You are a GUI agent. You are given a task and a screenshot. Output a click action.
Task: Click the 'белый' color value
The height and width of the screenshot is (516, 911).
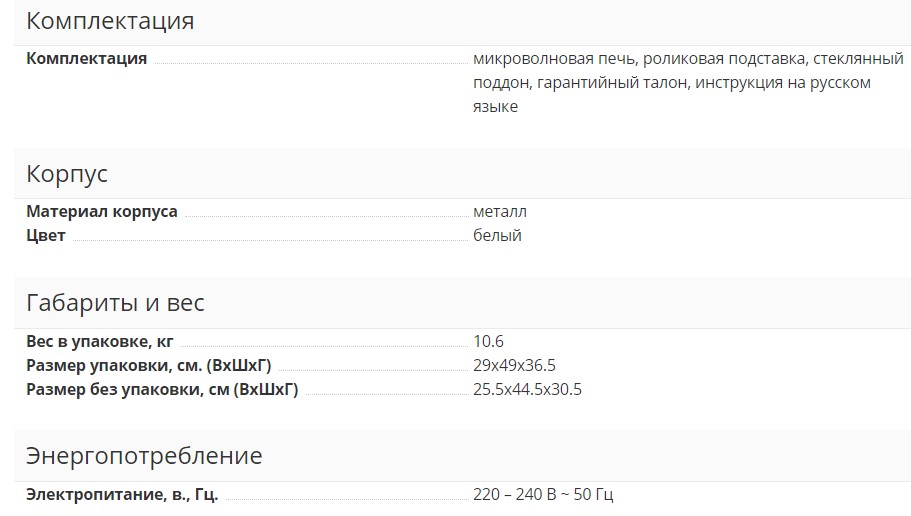[x=497, y=236]
